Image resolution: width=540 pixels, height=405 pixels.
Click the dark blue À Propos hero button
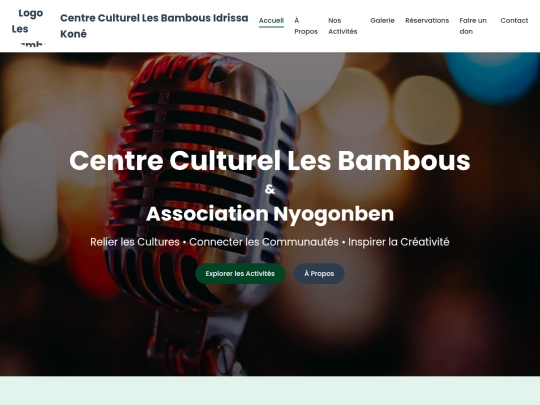[x=319, y=274]
